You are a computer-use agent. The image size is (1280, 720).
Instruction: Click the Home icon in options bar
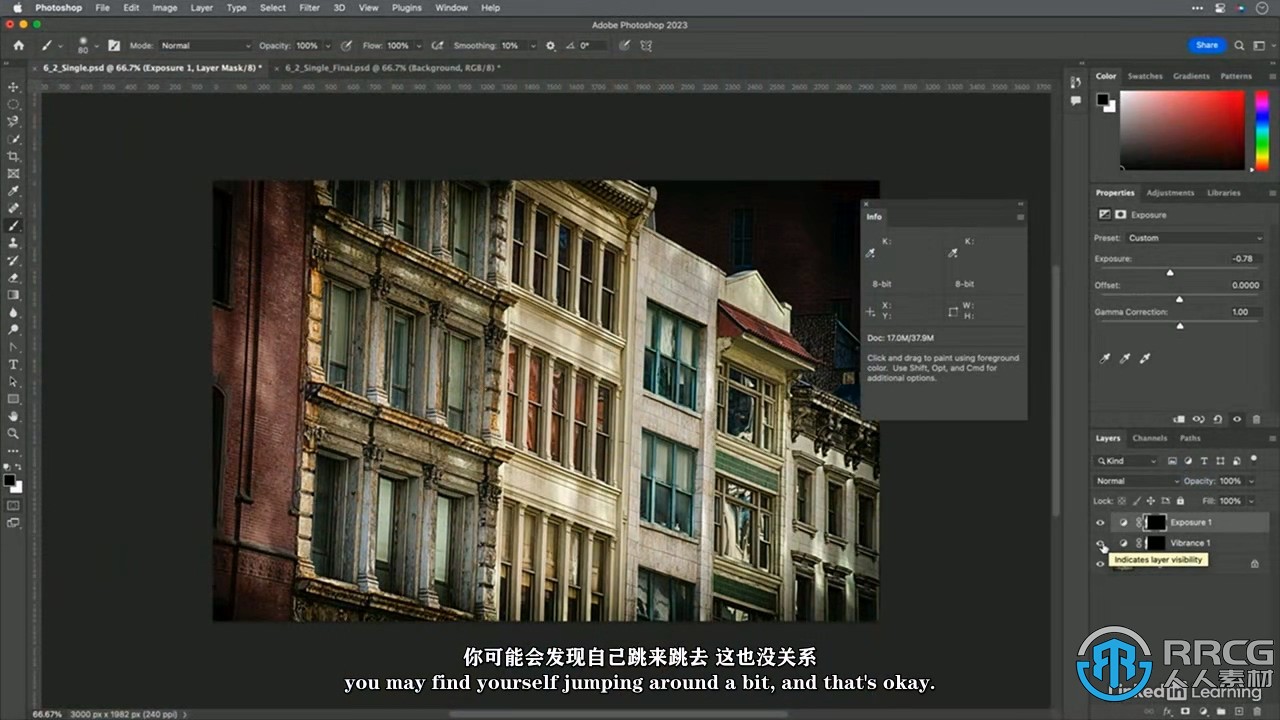pos(18,45)
